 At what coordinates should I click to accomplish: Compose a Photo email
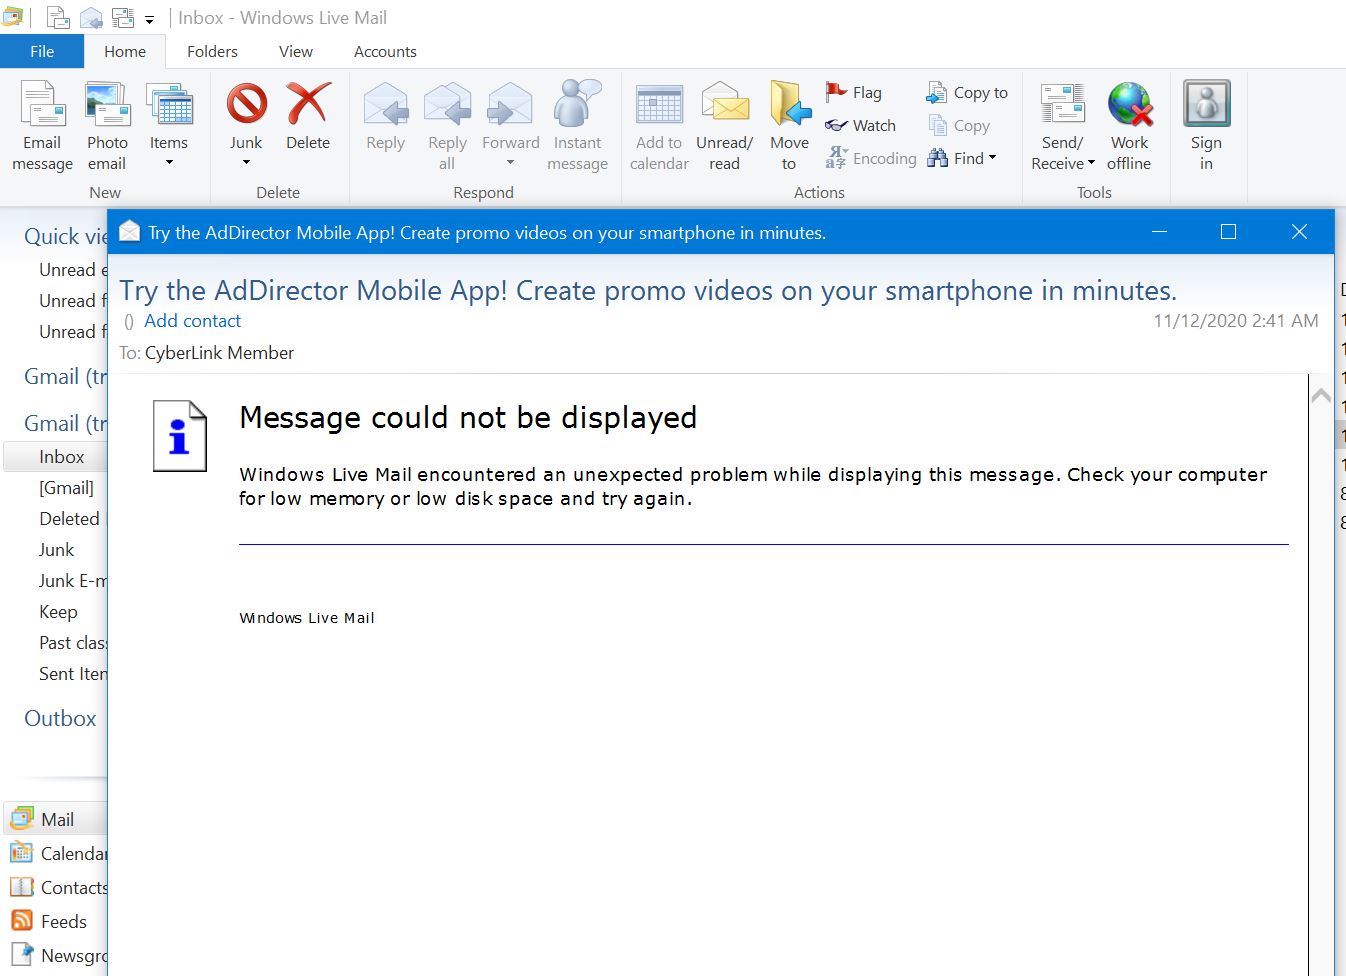pyautogui.click(x=107, y=127)
